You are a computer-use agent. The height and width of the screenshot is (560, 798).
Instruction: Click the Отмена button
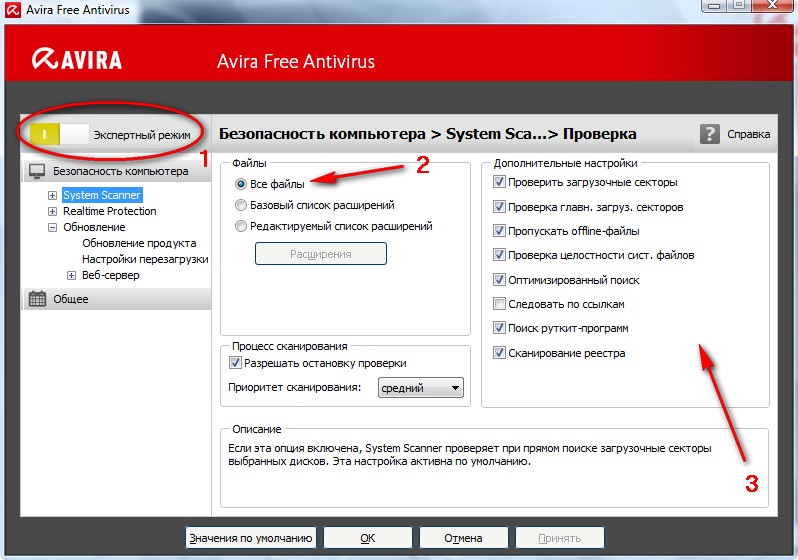pos(463,538)
